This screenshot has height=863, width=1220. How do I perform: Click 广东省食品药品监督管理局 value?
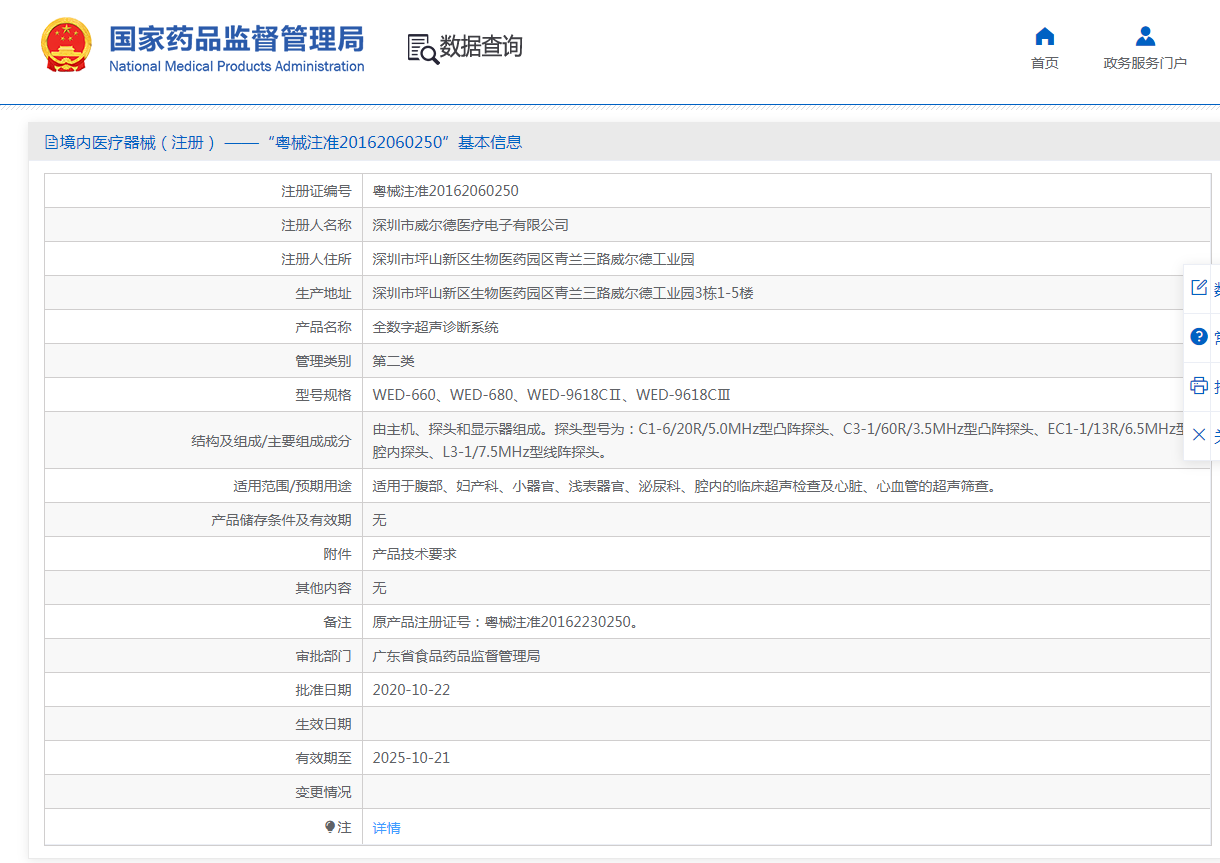click(457, 656)
